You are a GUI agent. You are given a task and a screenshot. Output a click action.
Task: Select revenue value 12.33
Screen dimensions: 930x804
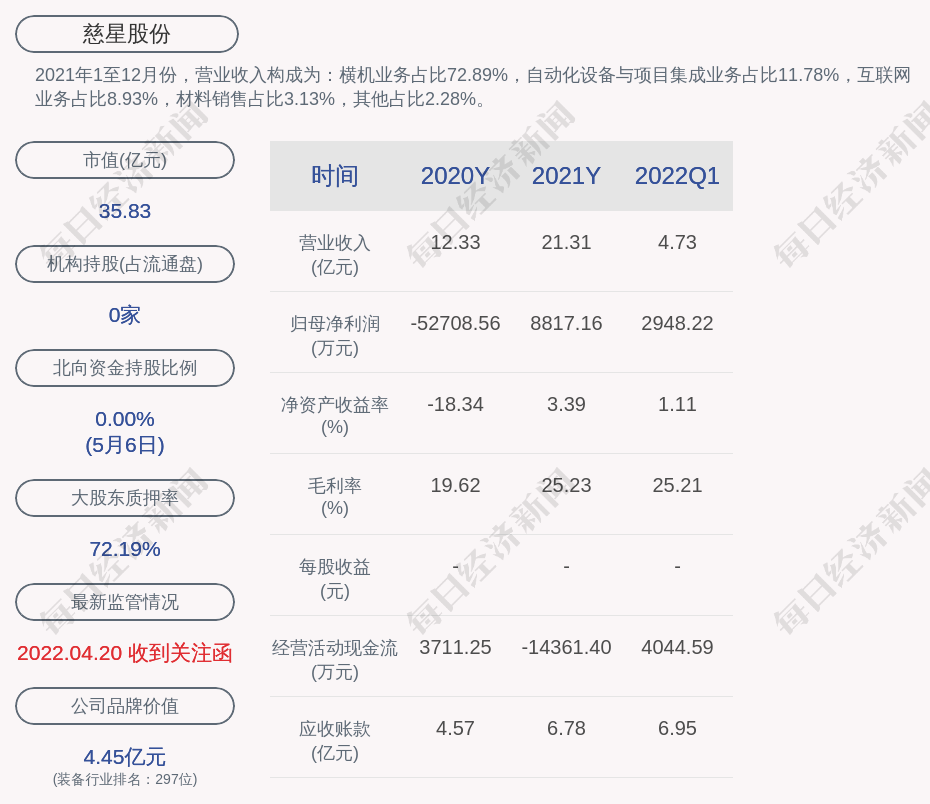[x=455, y=243]
